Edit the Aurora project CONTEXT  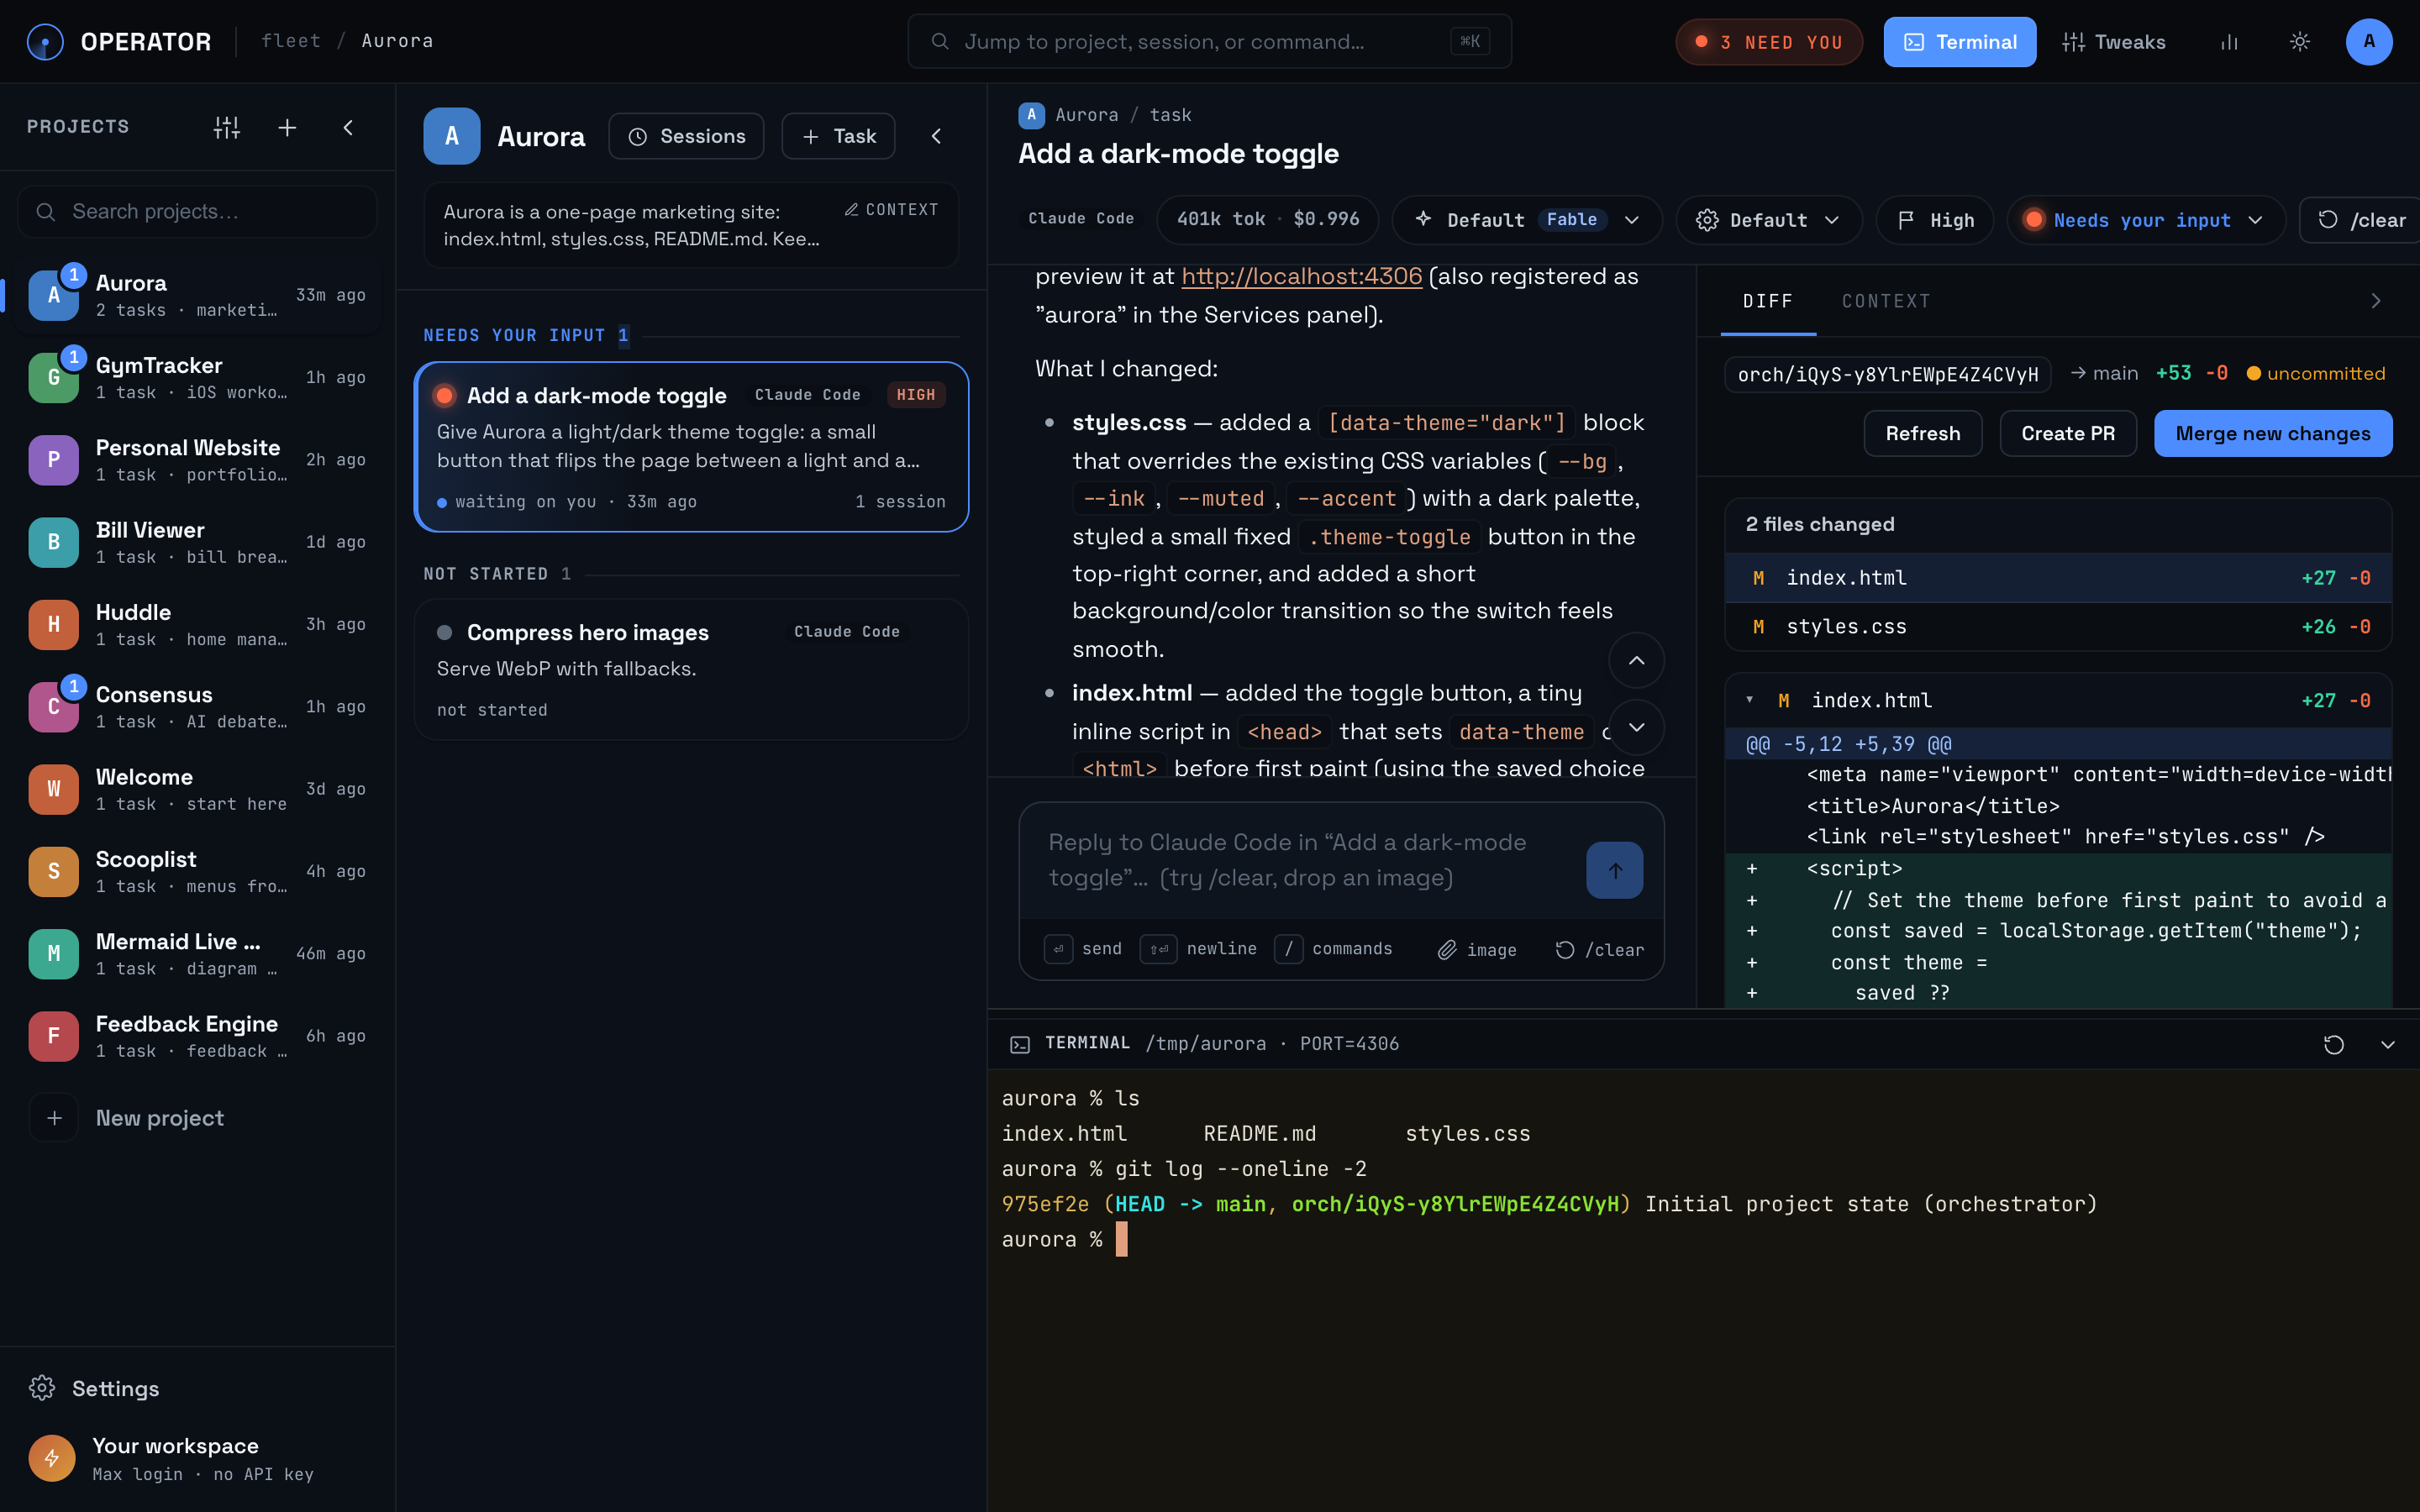[x=891, y=209]
